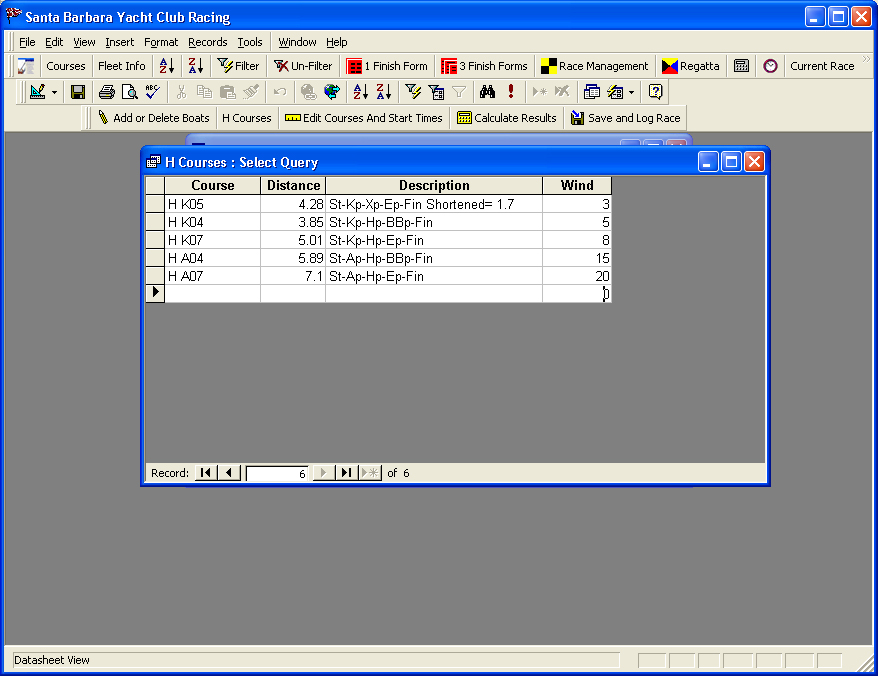Click the New Object icon
Screen dimensions: 878x676
click(x=615, y=92)
